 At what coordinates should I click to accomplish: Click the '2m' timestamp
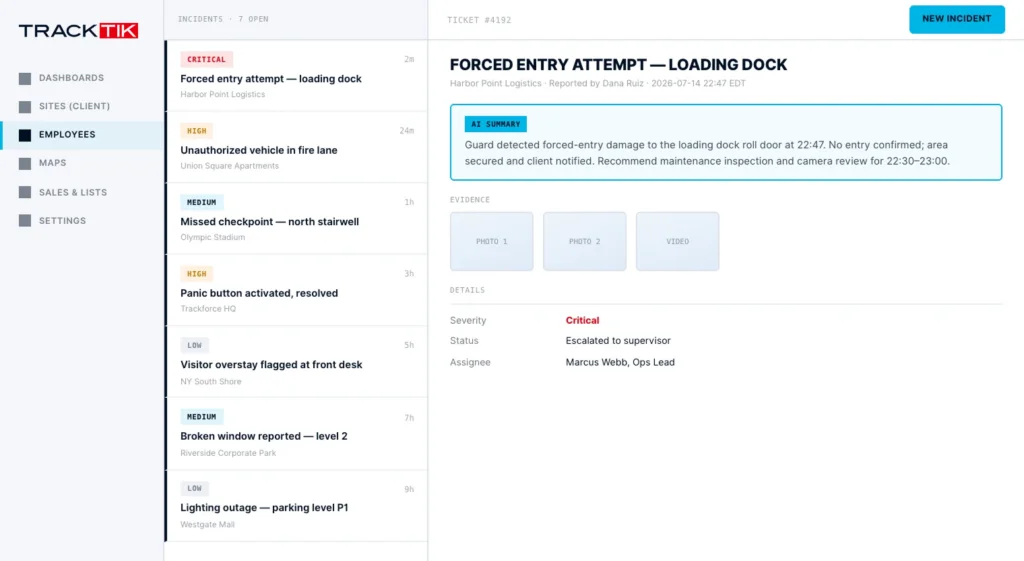(409, 59)
